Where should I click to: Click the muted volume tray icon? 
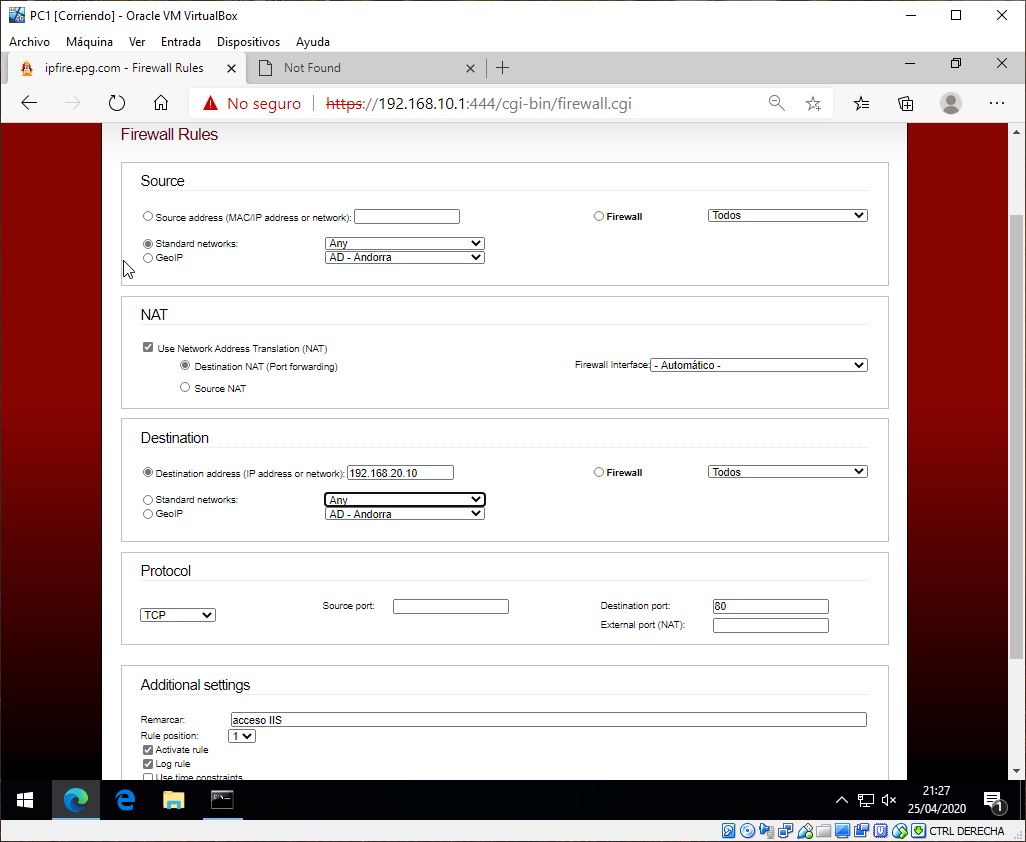click(x=889, y=799)
